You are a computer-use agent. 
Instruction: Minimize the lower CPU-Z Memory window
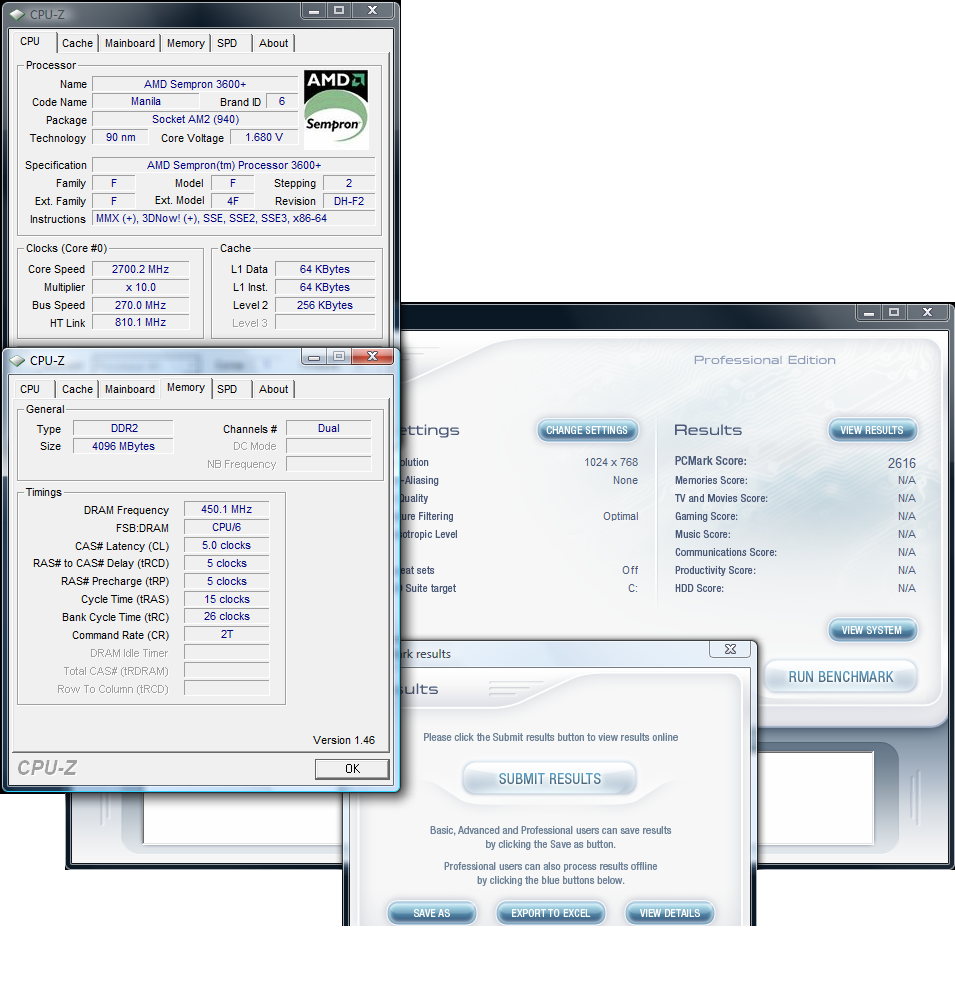314,357
